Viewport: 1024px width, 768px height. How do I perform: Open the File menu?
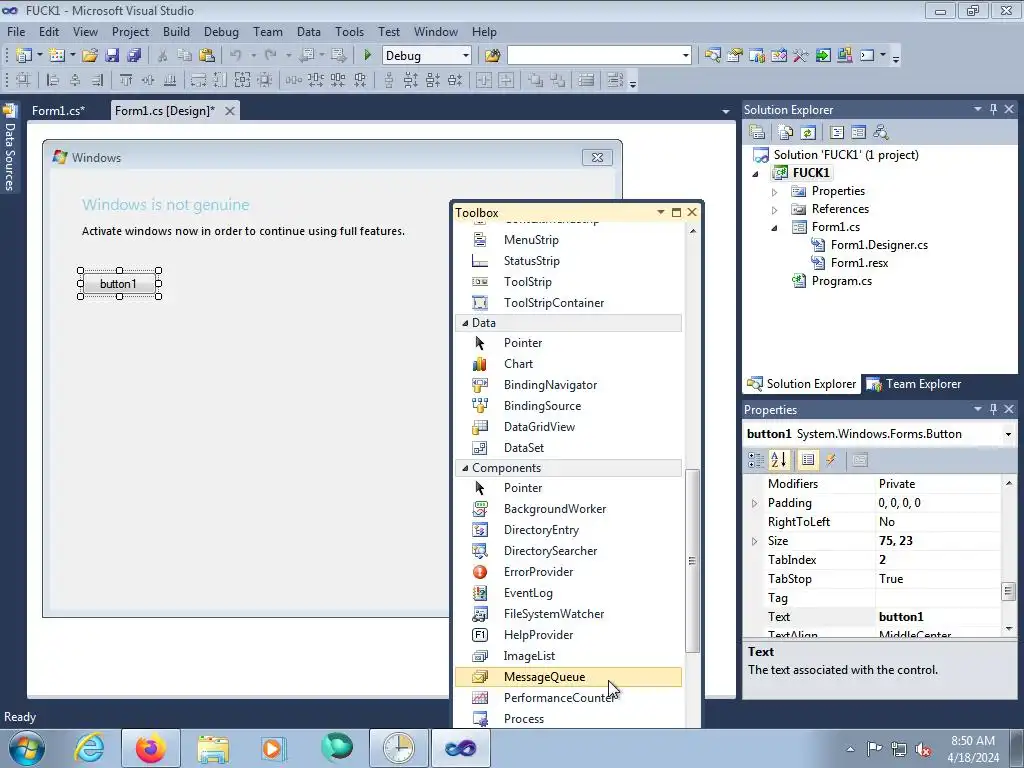16,31
